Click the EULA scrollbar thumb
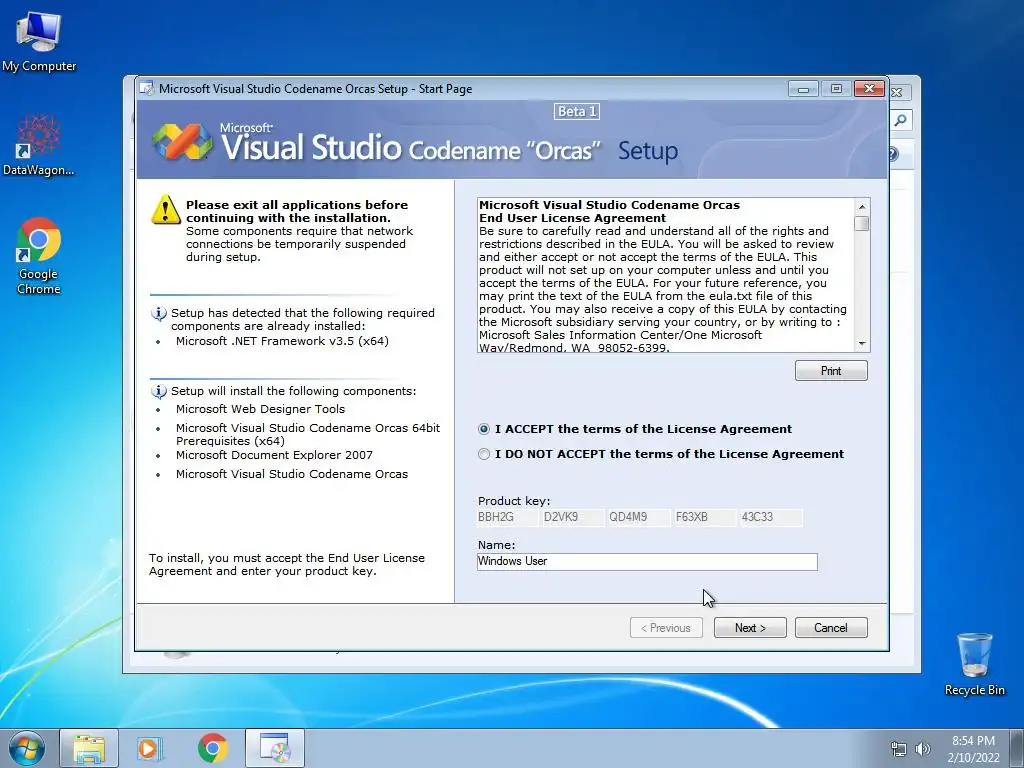 [862, 223]
